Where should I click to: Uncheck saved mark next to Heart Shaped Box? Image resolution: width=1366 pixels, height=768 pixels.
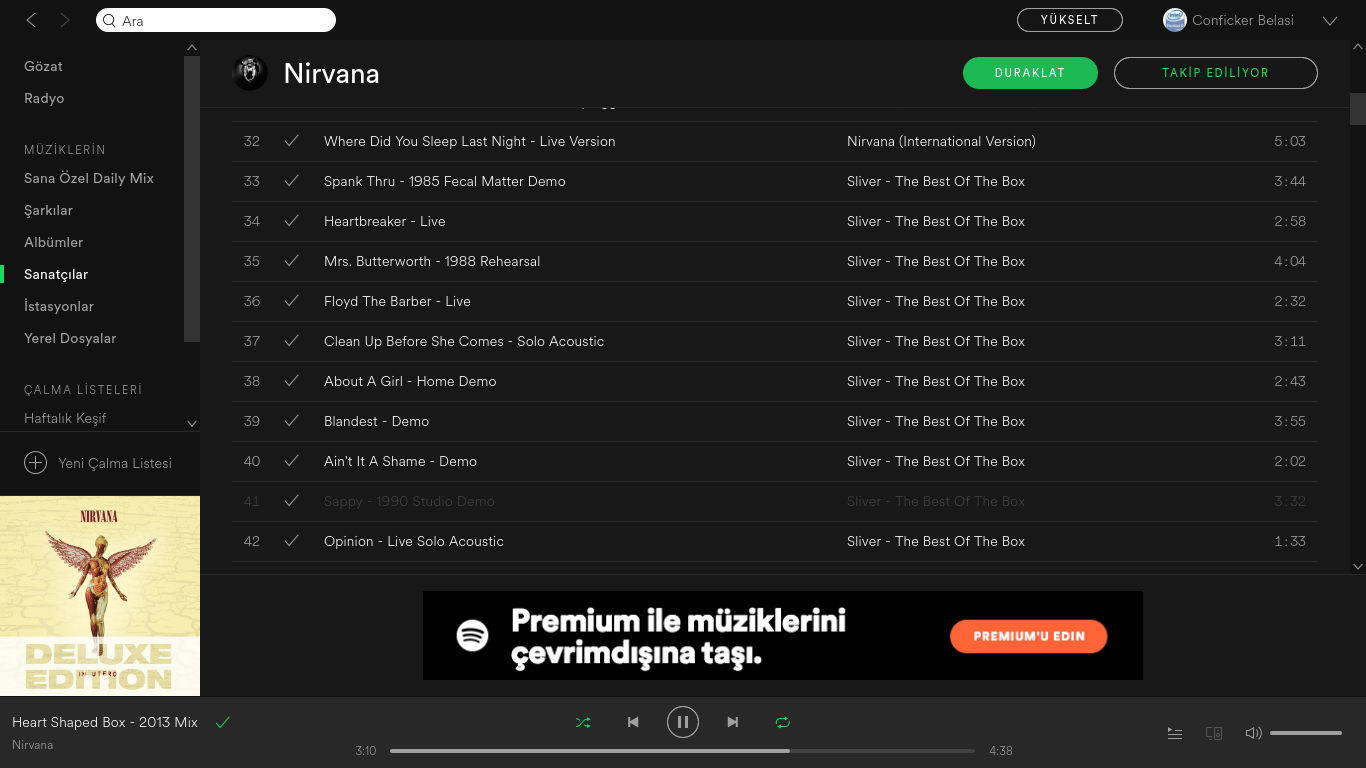coord(223,722)
